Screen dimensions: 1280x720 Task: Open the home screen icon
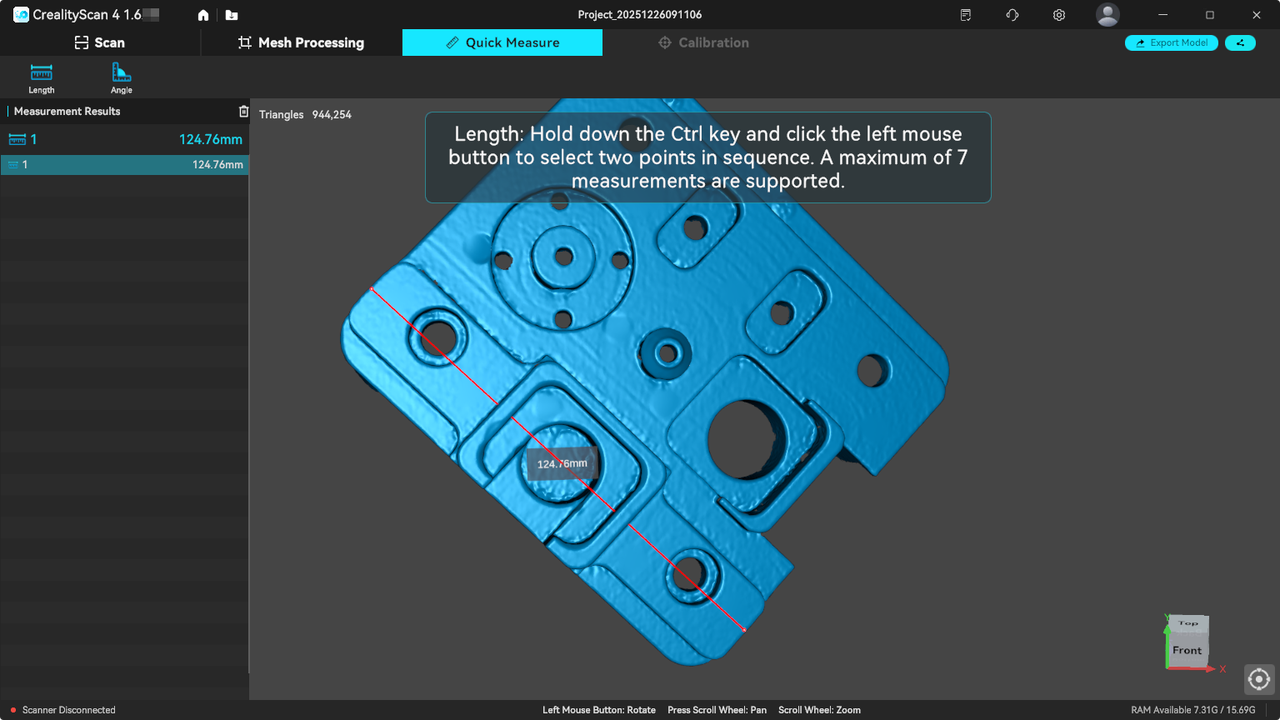point(204,15)
